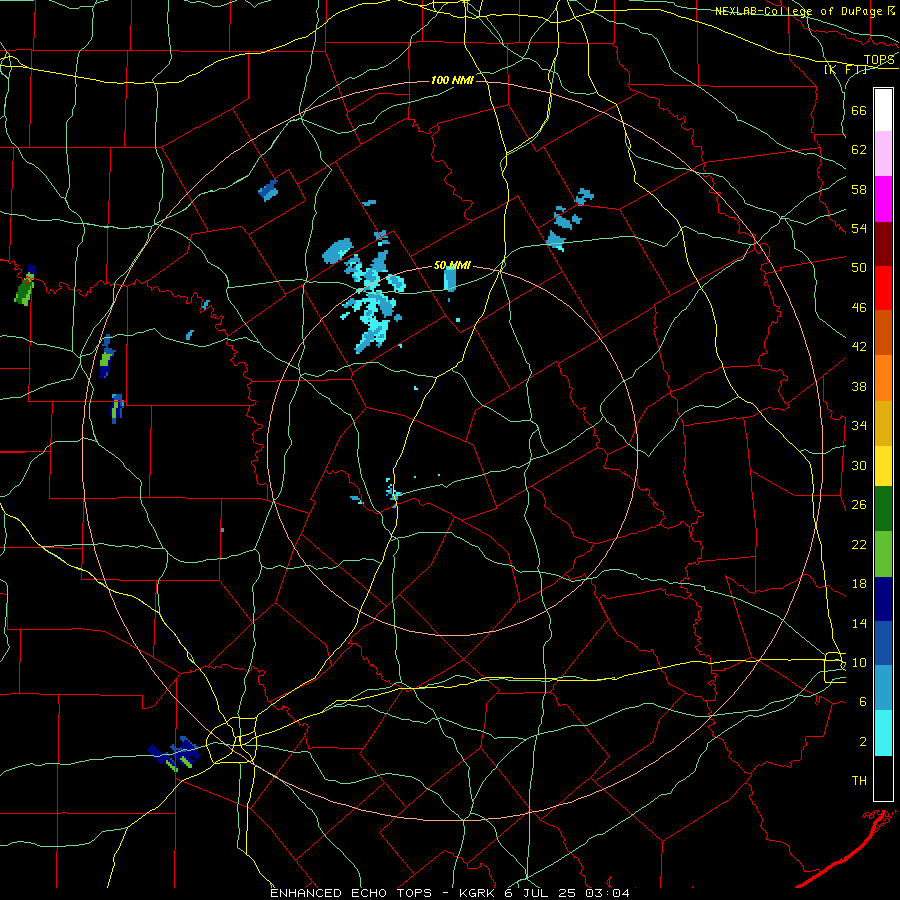
Task: Click the 22 legend value
Action: (859, 544)
